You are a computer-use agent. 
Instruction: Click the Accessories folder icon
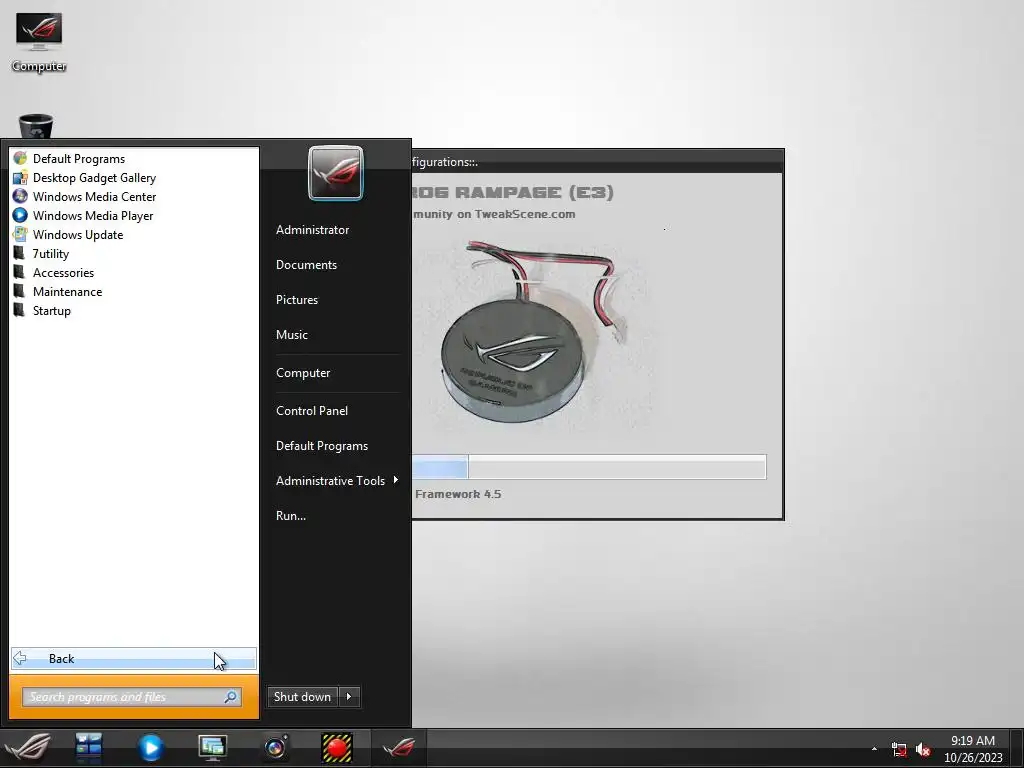(x=20, y=272)
